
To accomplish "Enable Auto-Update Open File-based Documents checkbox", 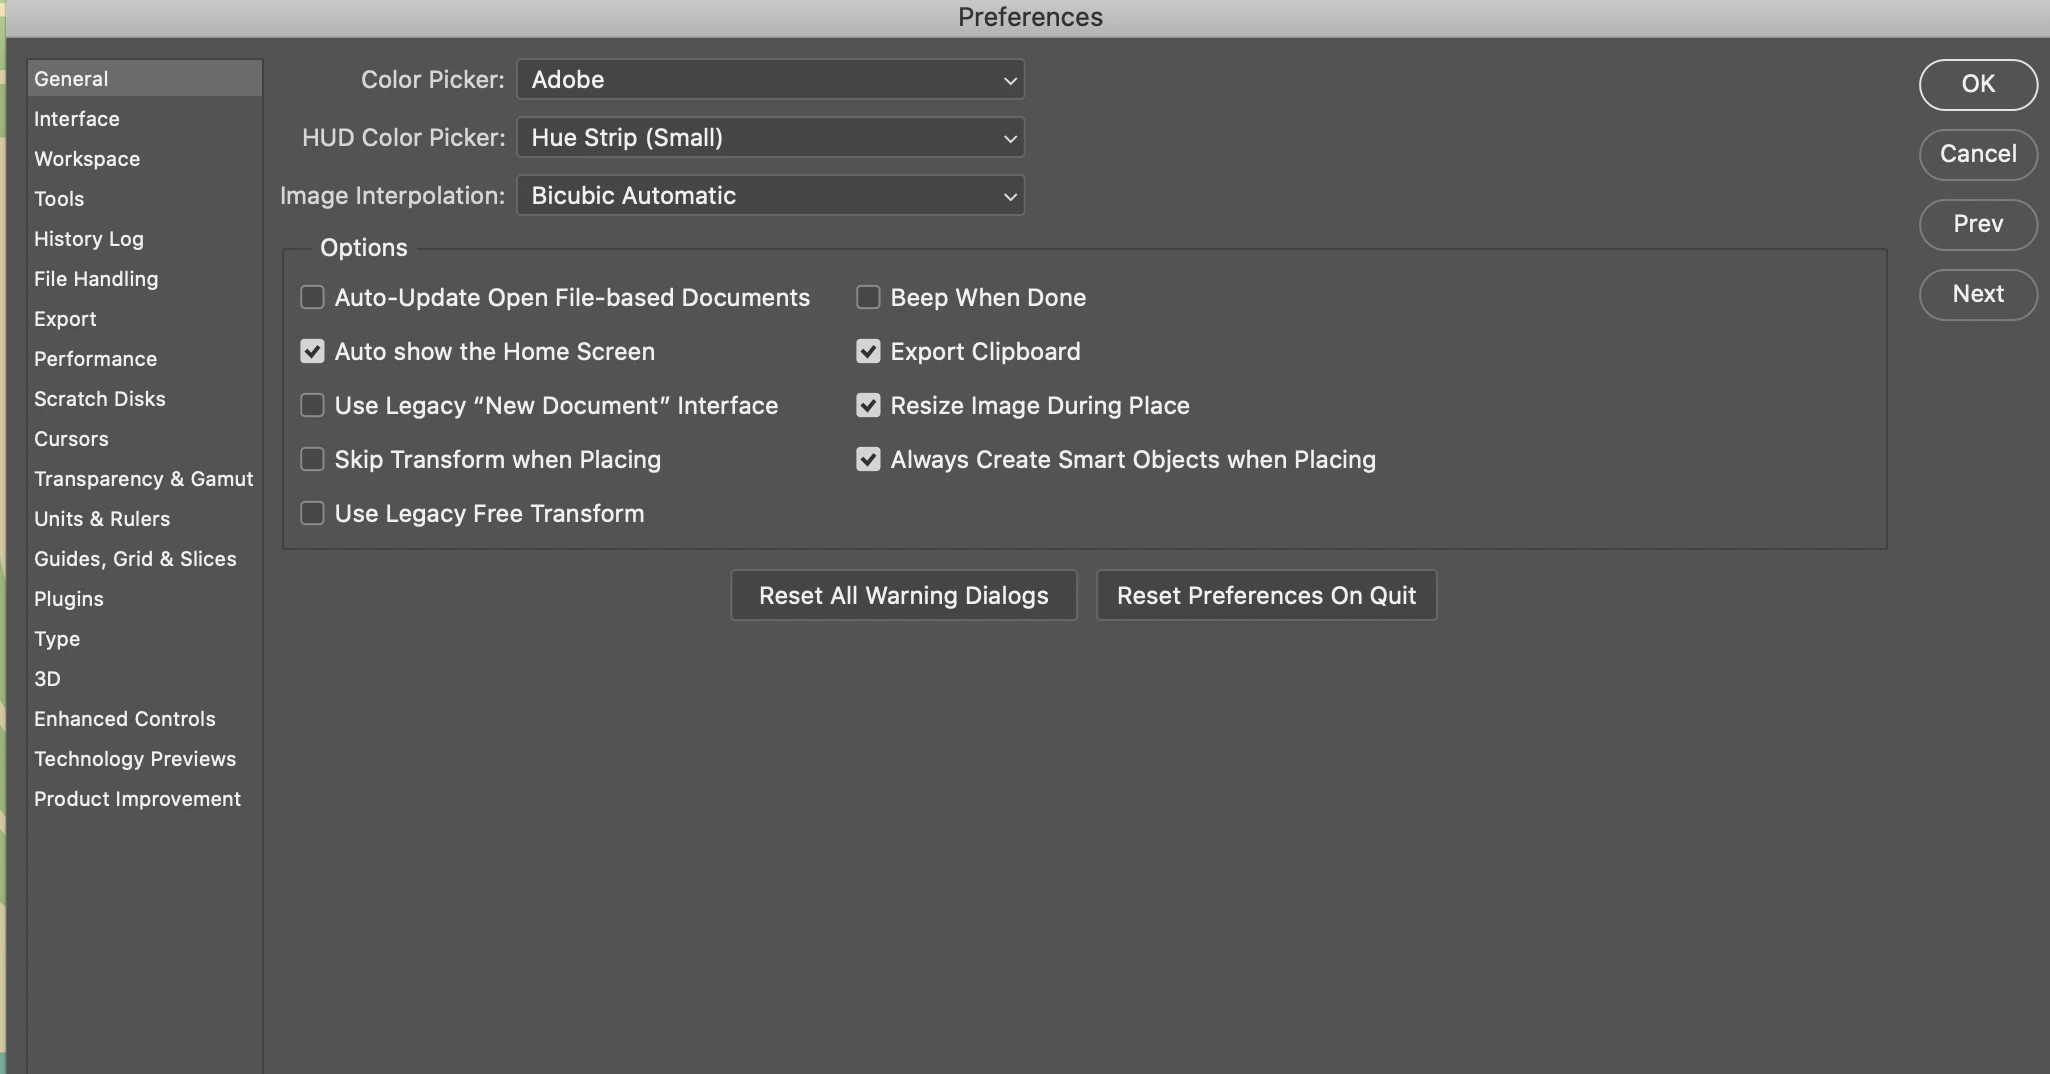I will tap(312, 297).
